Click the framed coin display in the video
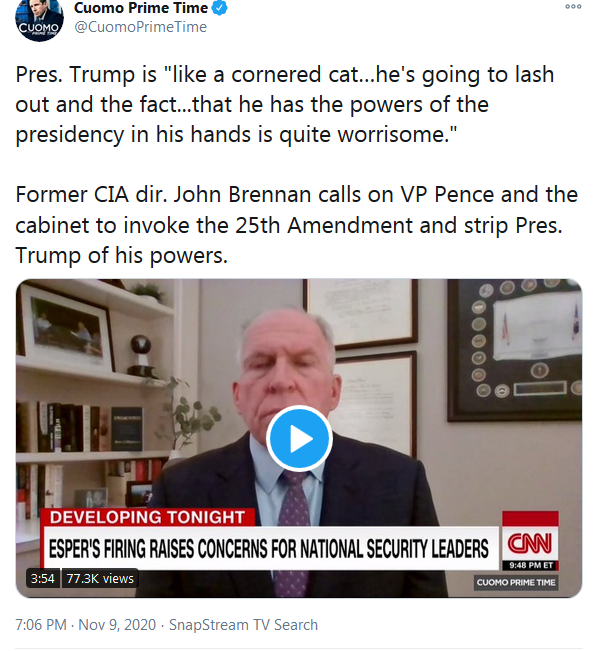Image resolution: width=595 pixels, height=651 pixels. 515,350
